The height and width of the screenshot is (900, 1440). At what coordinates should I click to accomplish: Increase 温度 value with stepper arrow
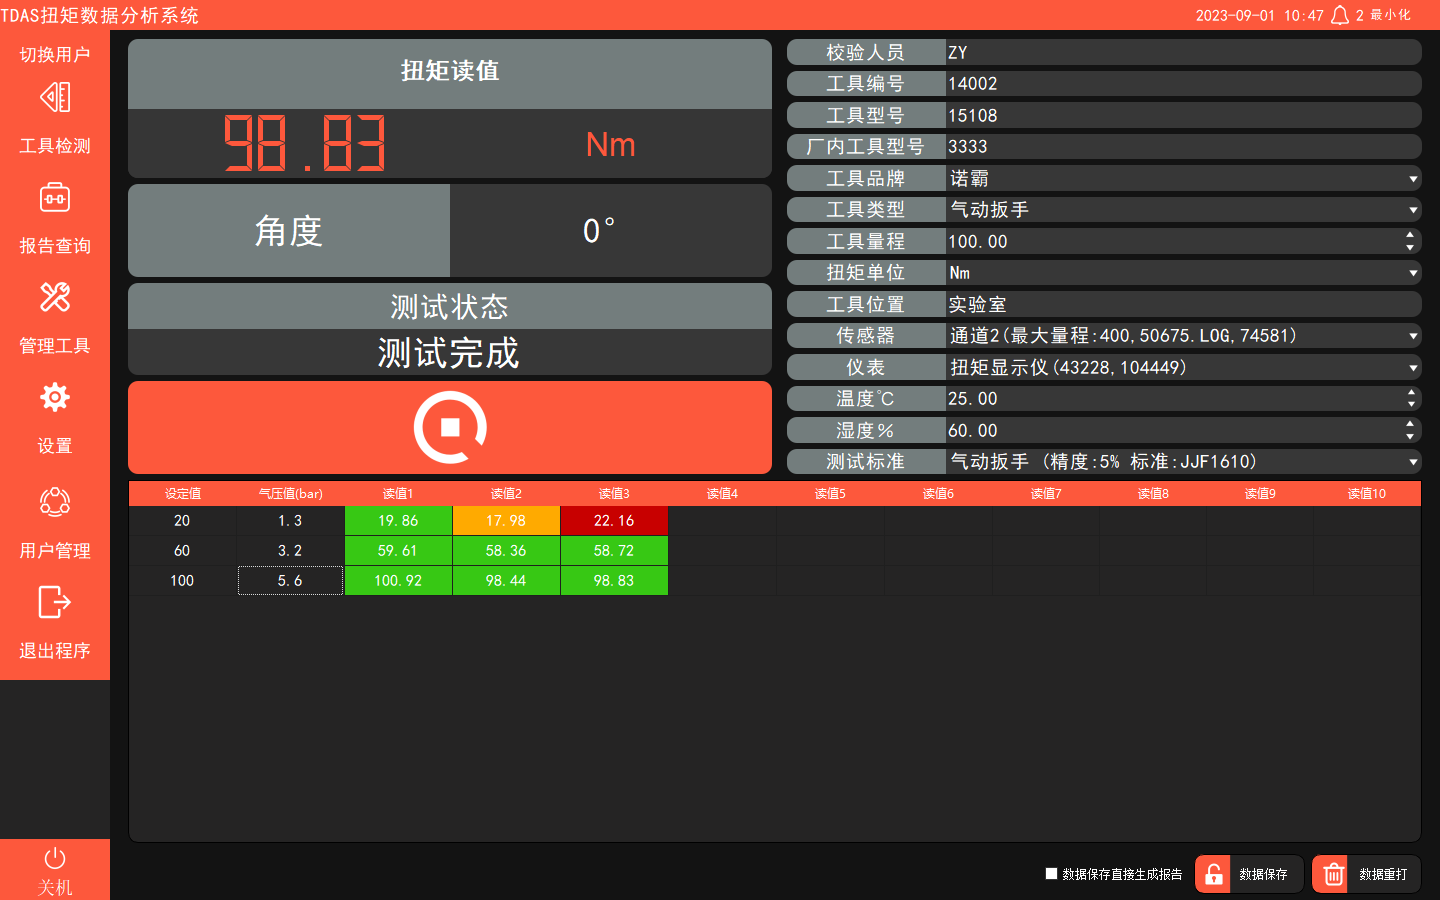point(1411,393)
